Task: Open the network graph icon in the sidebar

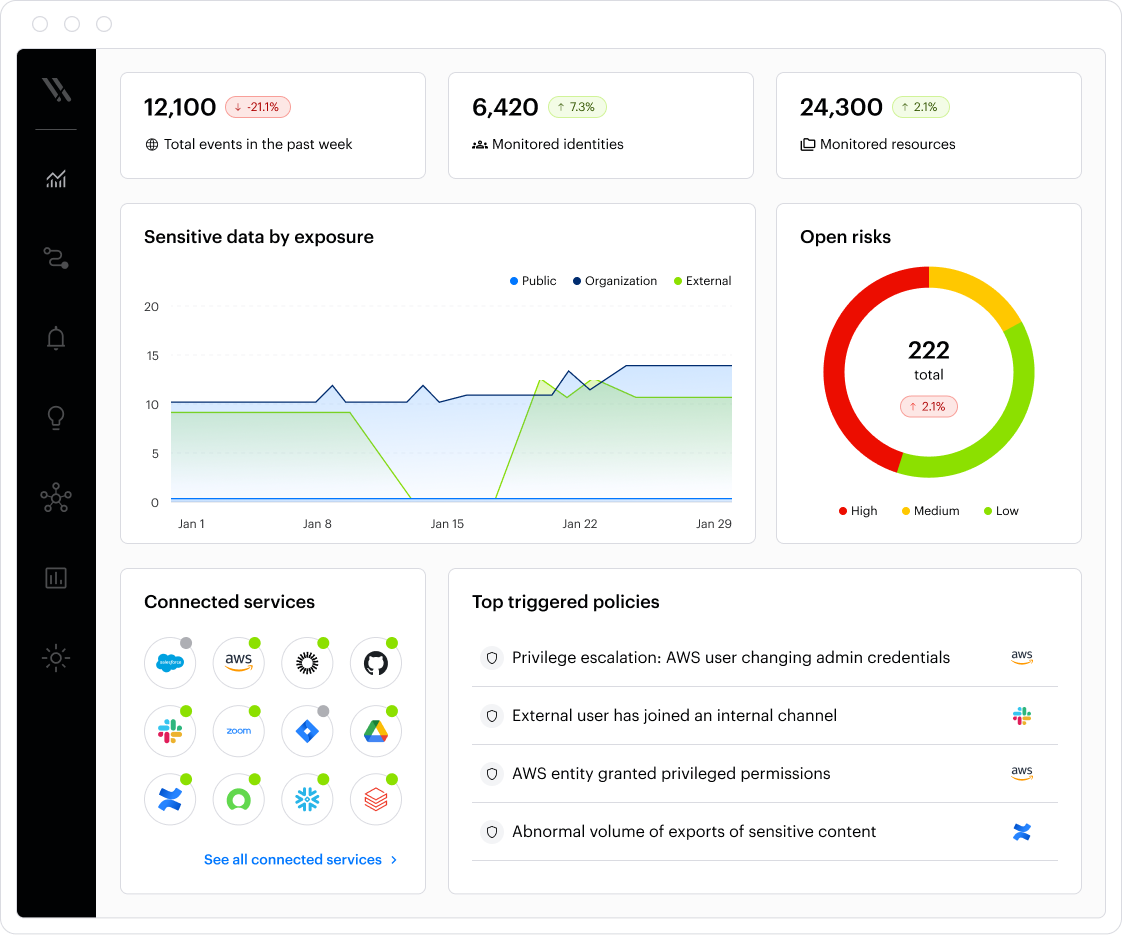Action: [x=56, y=498]
